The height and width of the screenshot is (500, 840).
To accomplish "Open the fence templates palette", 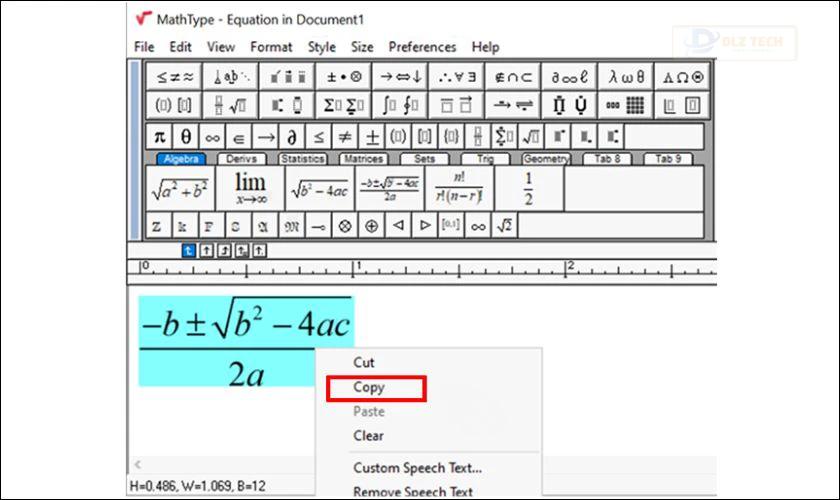I will coord(174,105).
